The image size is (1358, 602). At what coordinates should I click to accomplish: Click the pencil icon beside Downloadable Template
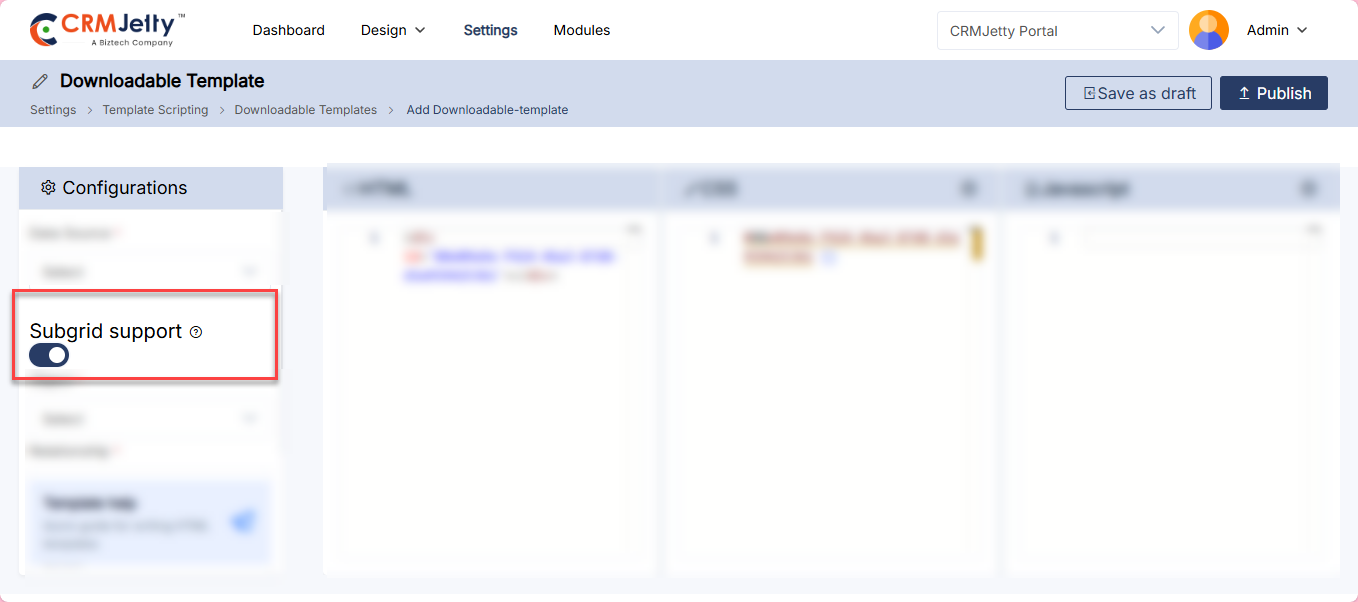pyautogui.click(x=40, y=81)
